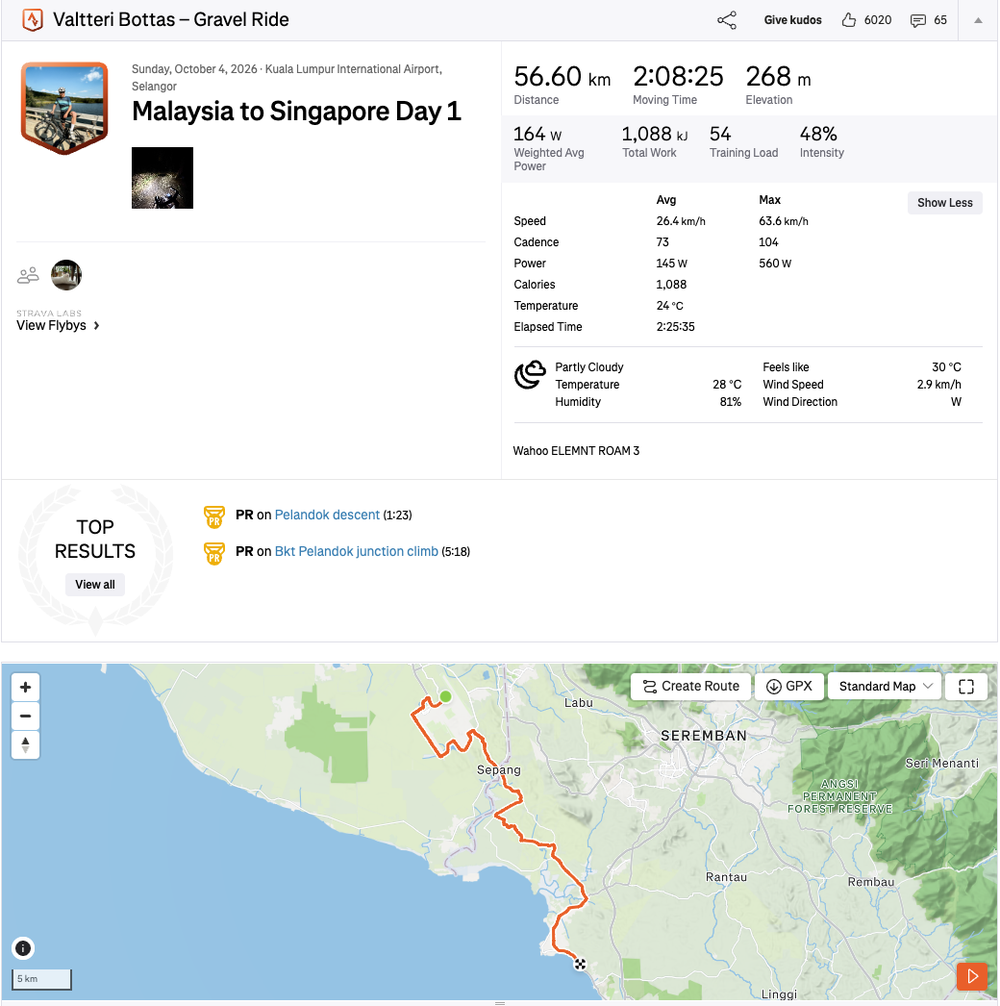Viewport: 1000px width, 1006px height.
Task: Open the night ride photo thumbnail
Action: [162, 178]
